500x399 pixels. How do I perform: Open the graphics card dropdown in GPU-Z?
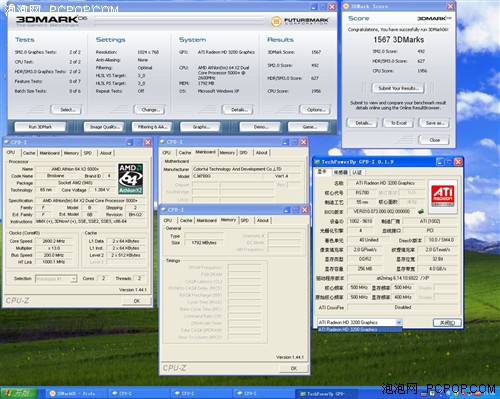tap(398, 322)
